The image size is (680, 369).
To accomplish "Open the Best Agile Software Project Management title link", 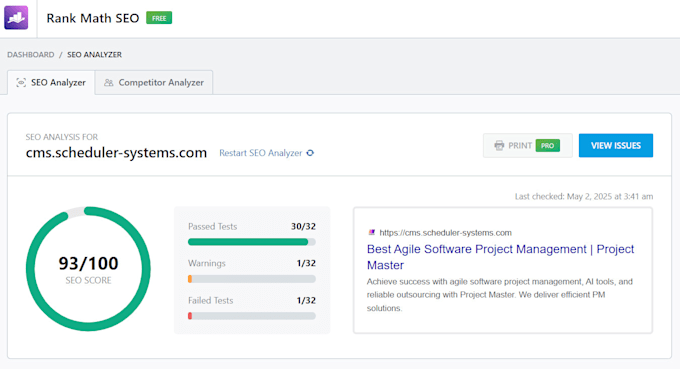I will (x=500, y=257).
